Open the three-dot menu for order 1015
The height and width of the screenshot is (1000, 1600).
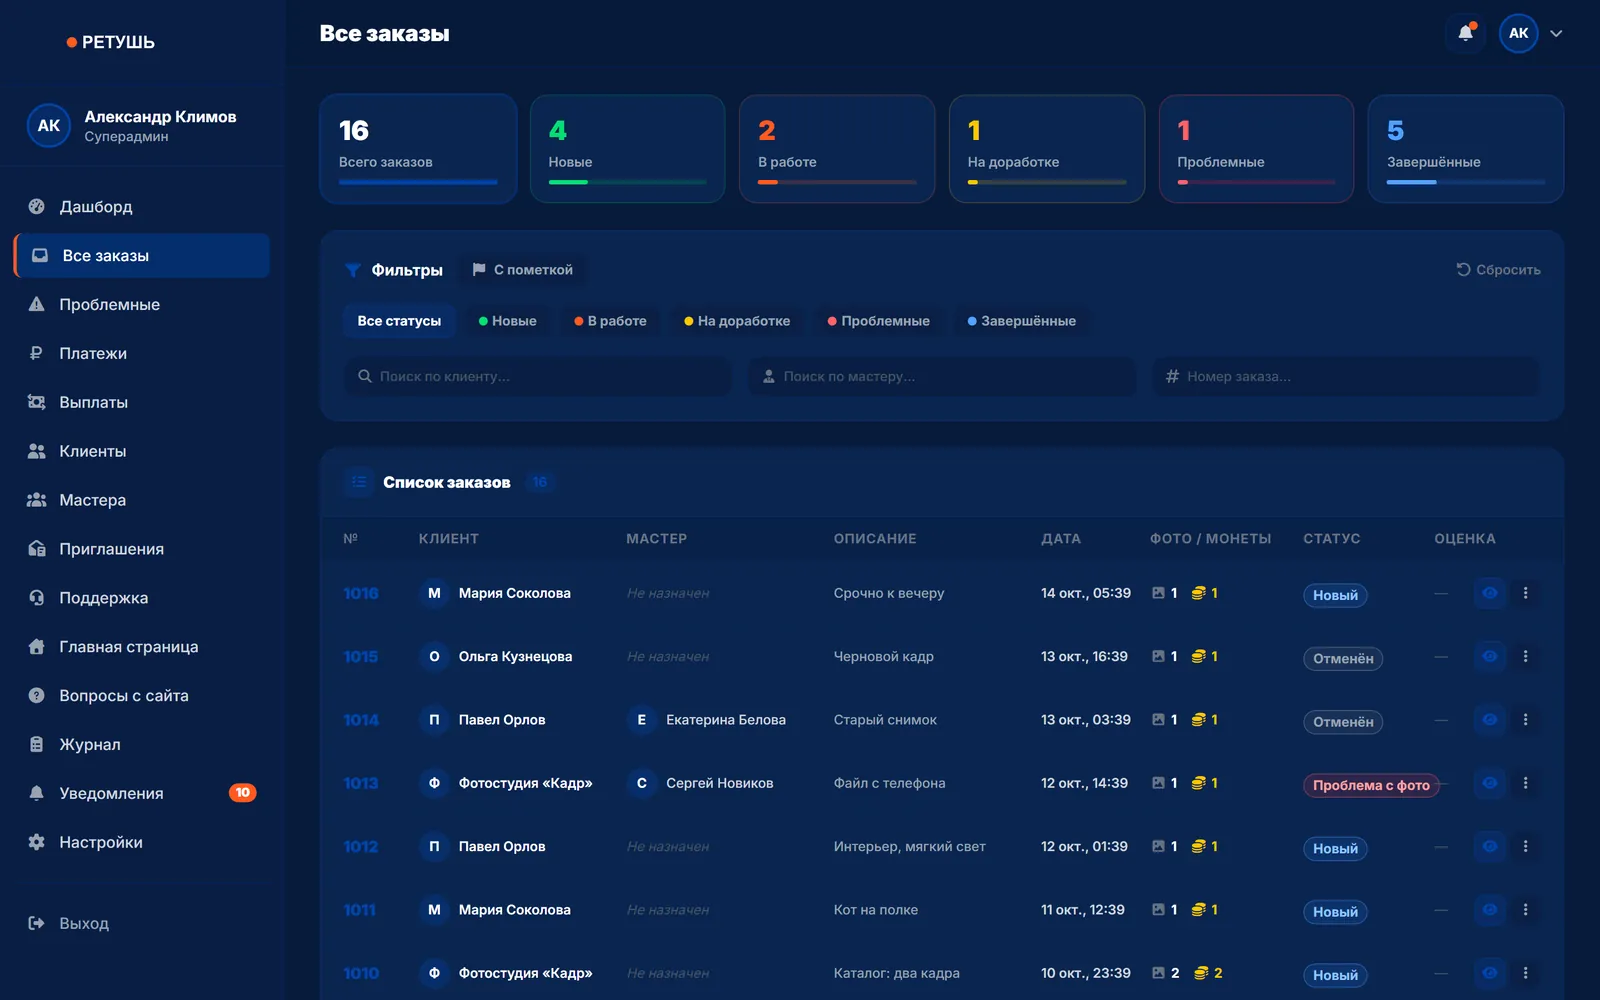tap(1526, 657)
